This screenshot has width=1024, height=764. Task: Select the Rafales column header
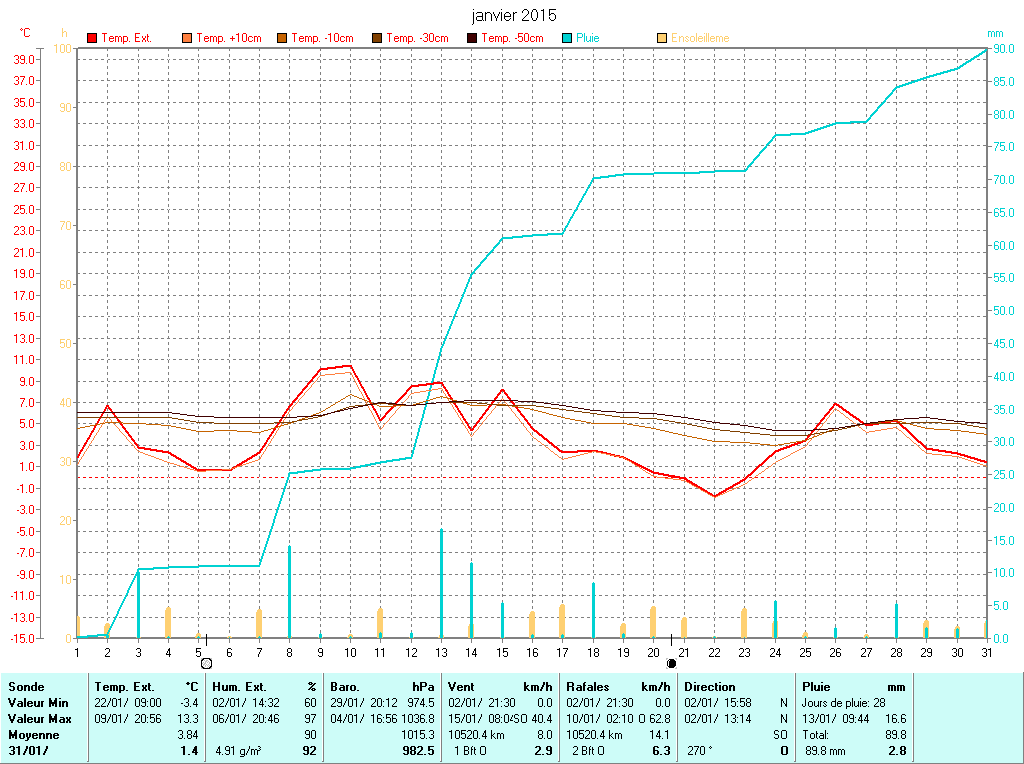point(587,687)
